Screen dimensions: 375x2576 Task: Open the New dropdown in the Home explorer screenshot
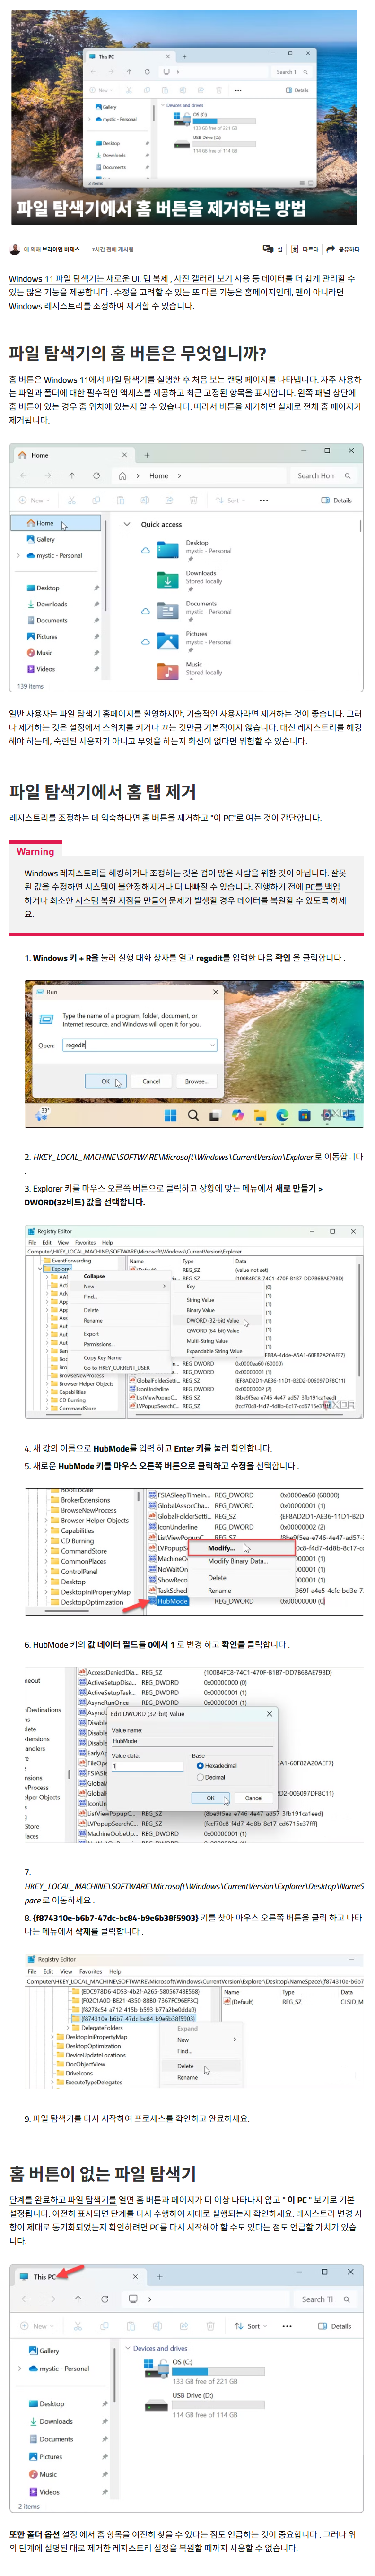tap(33, 500)
